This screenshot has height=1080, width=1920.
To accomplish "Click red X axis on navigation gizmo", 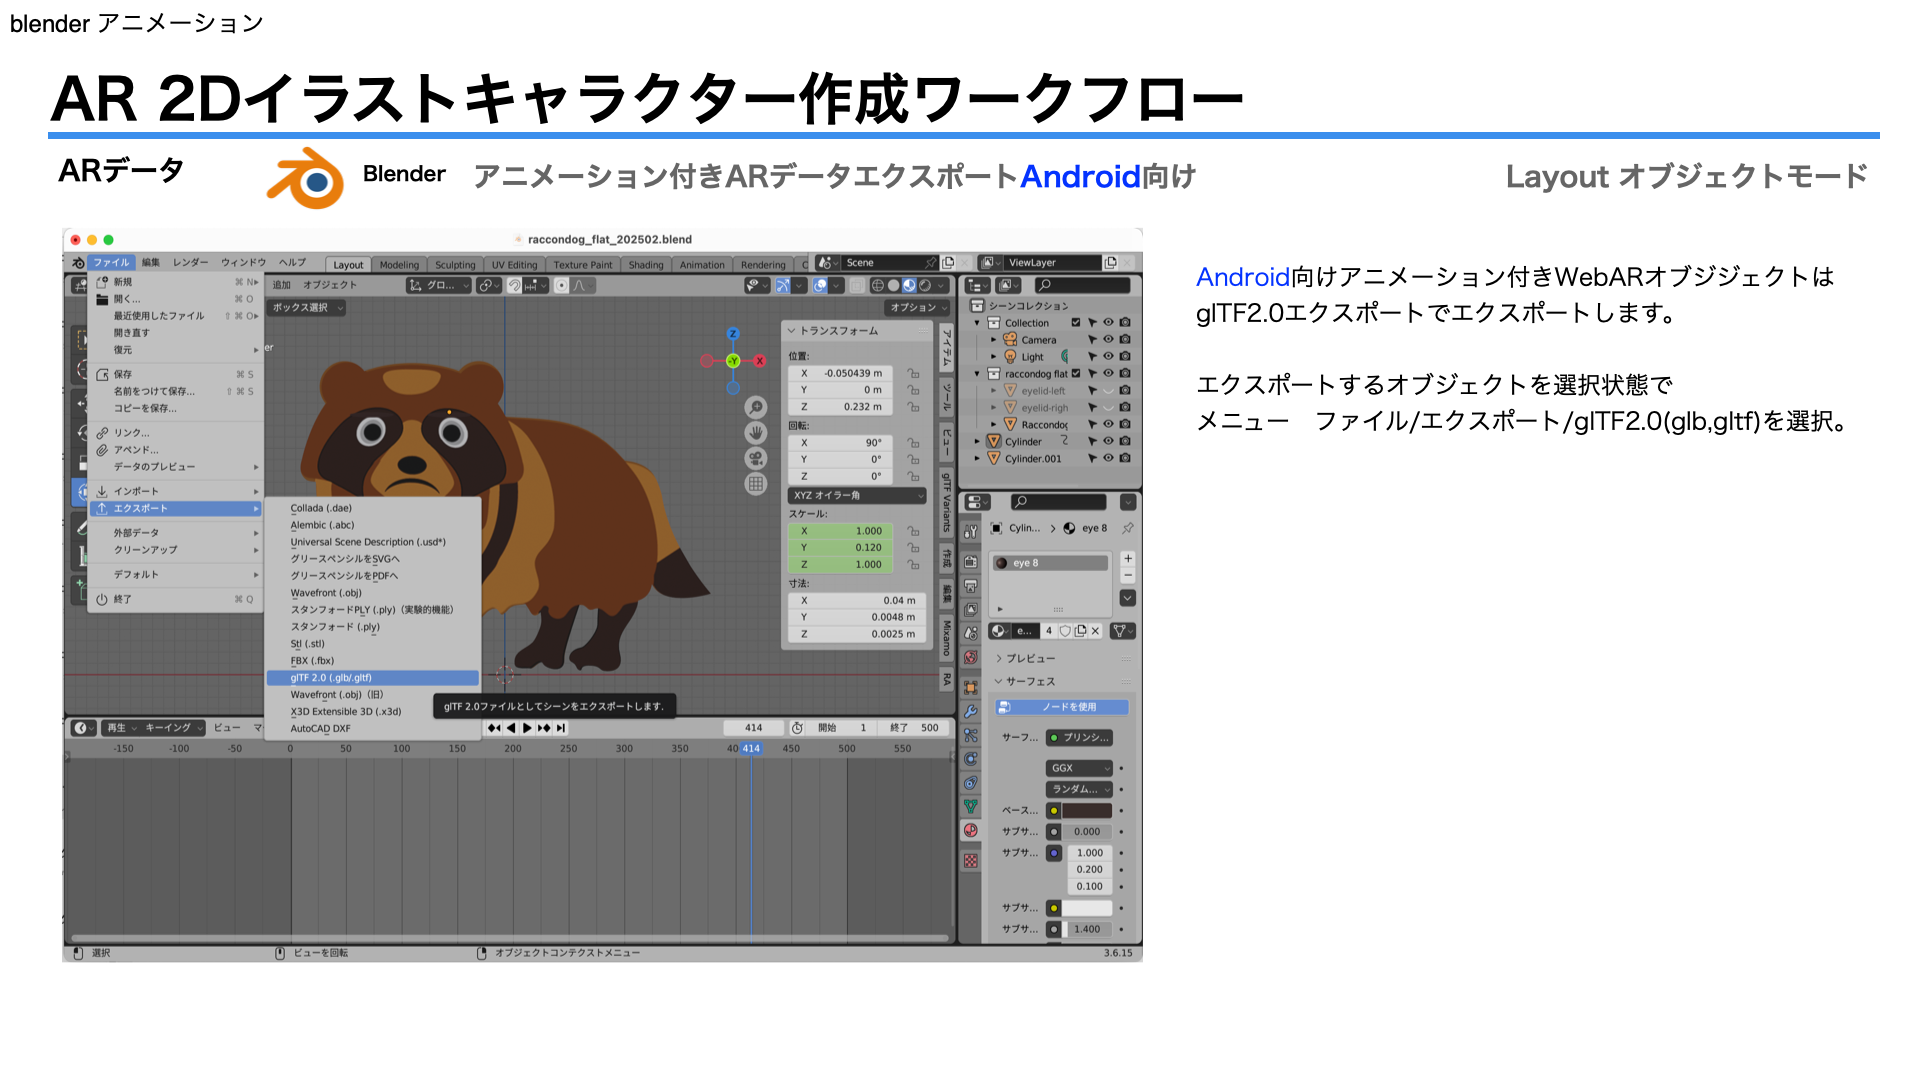I will (760, 361).
